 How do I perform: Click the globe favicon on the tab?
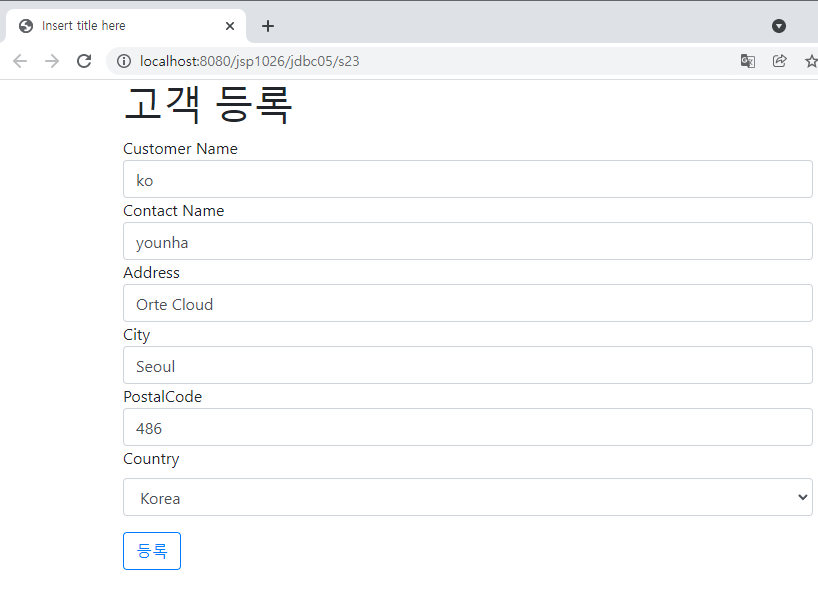26,26
